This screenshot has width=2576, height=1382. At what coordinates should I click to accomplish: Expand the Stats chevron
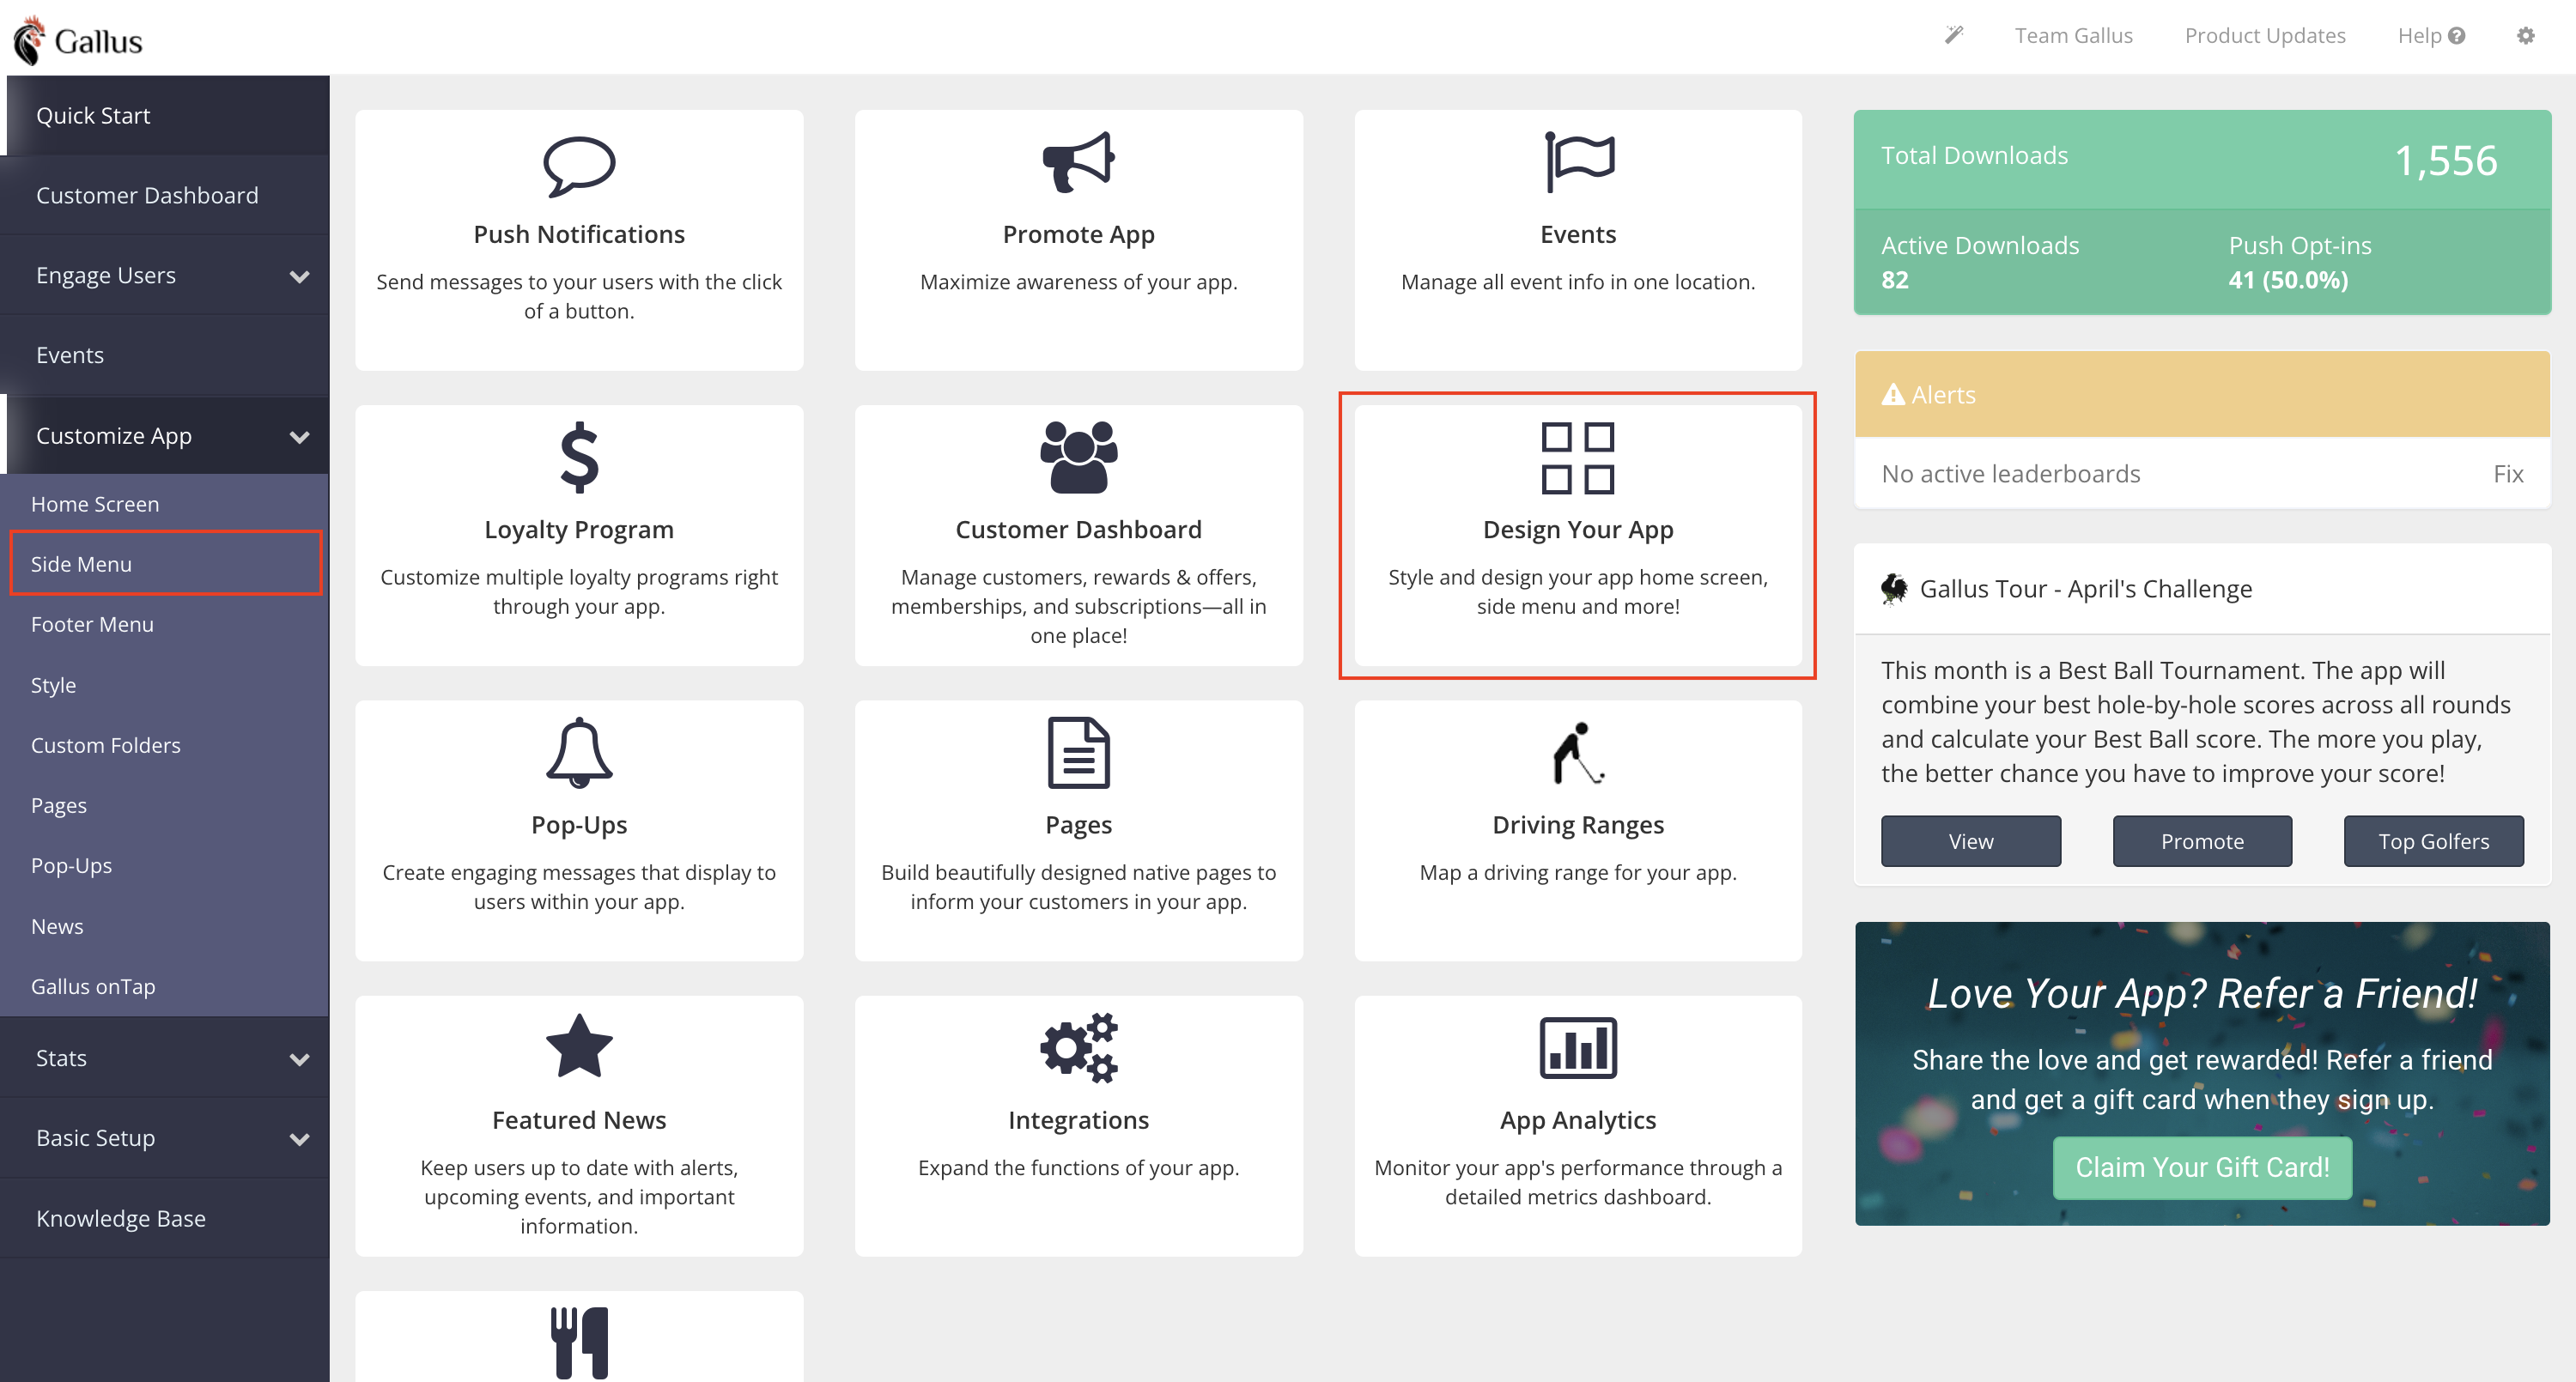299,1059
